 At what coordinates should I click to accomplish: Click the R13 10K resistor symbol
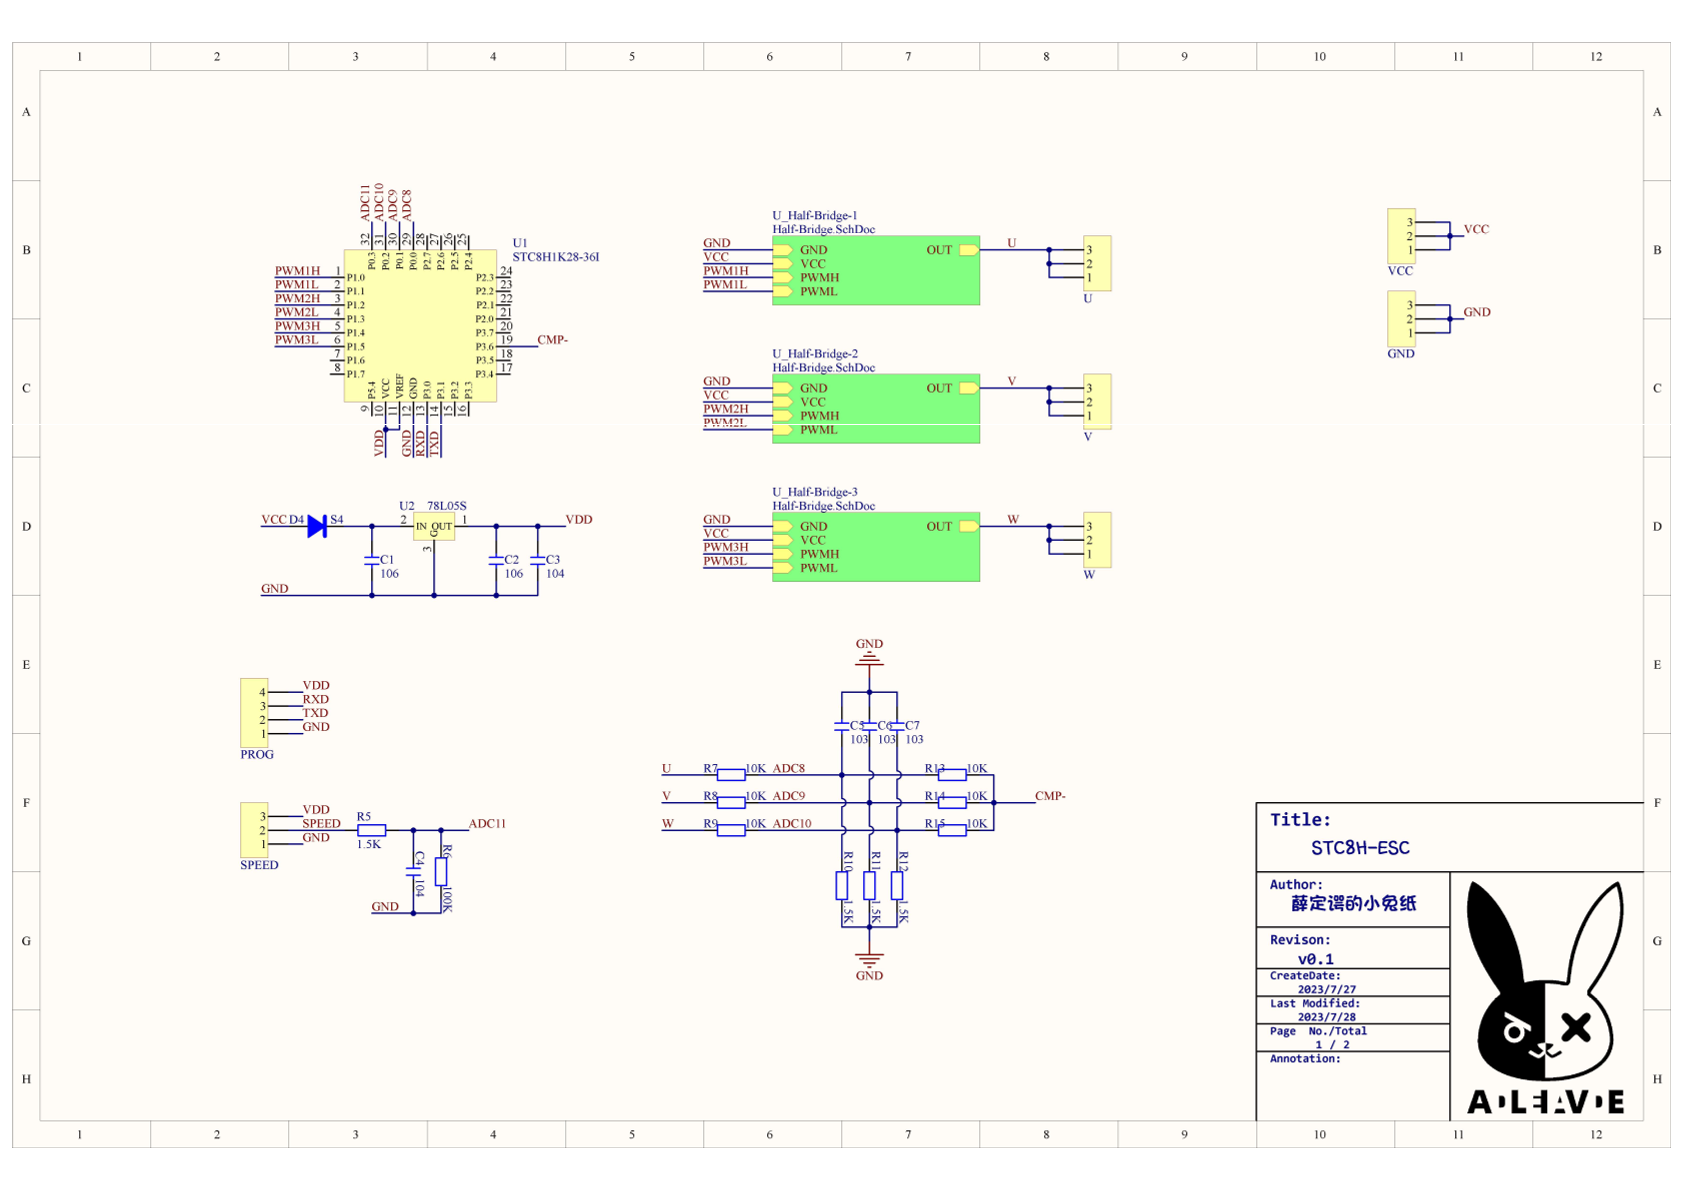(952, 775)
